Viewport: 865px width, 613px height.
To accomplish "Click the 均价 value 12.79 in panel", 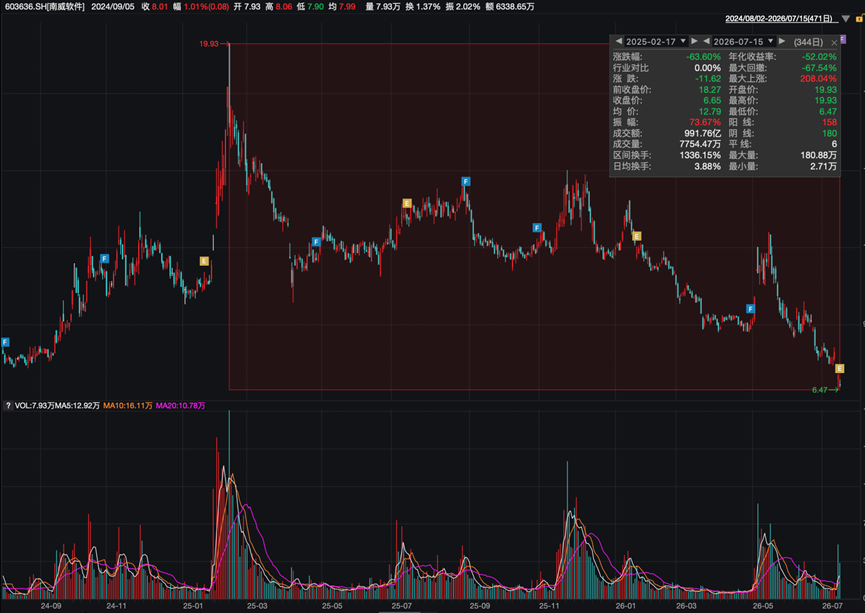I will 709,111.
